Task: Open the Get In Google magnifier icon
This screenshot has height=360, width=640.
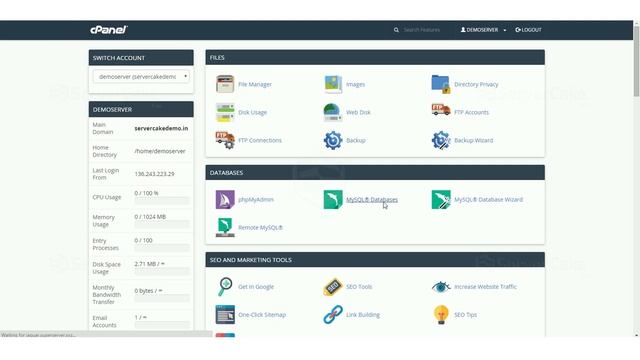Action: [225, 287]
